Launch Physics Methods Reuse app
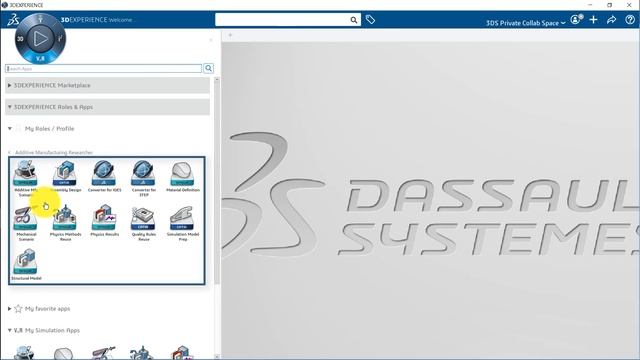Screen dimensions: 640x360 coord(65,223)
